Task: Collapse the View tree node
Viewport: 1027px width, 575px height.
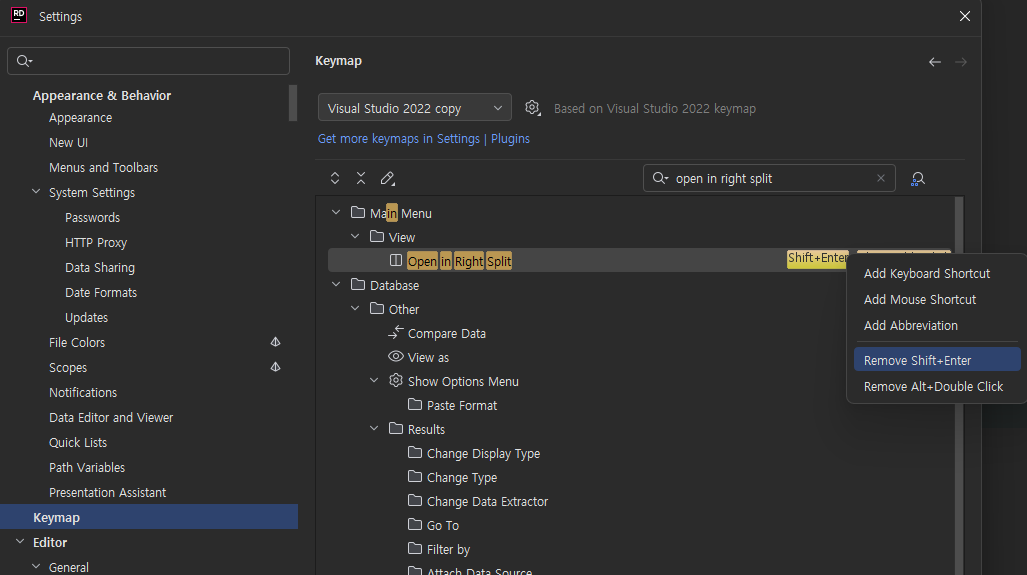Action: [355, 236]
